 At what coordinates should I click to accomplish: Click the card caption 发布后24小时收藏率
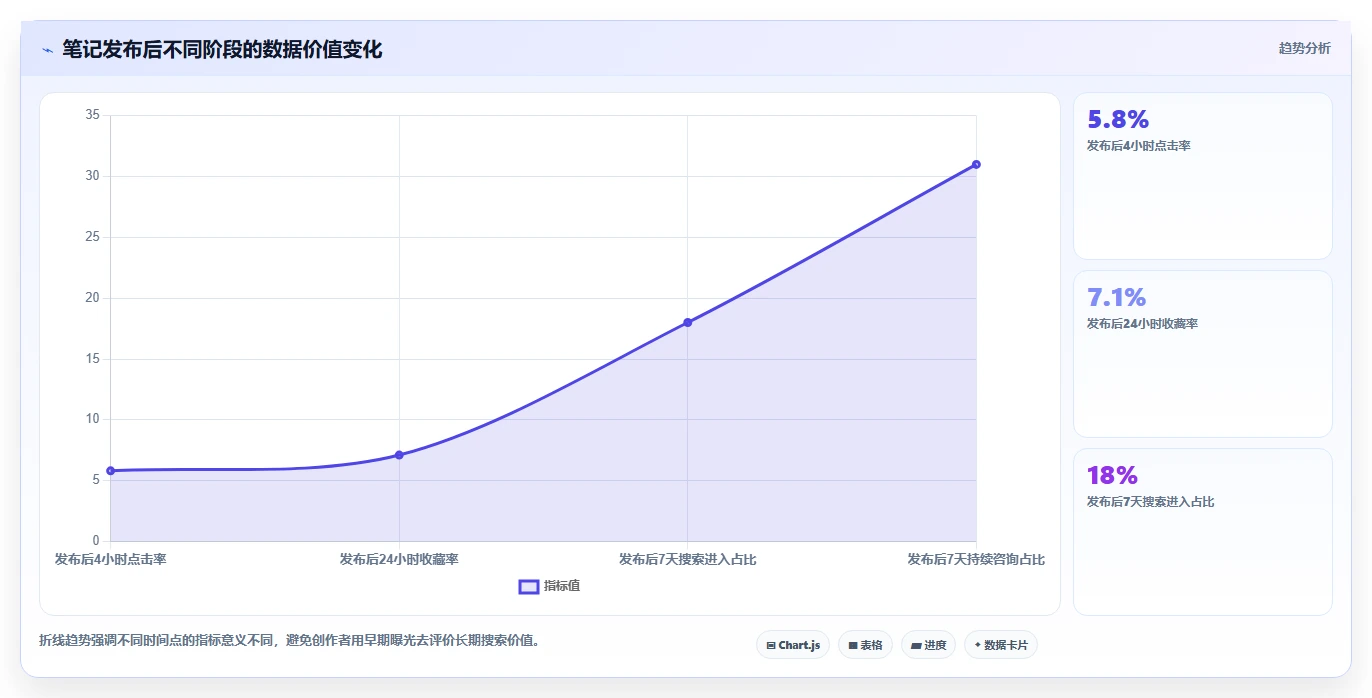click(1142, 324)
